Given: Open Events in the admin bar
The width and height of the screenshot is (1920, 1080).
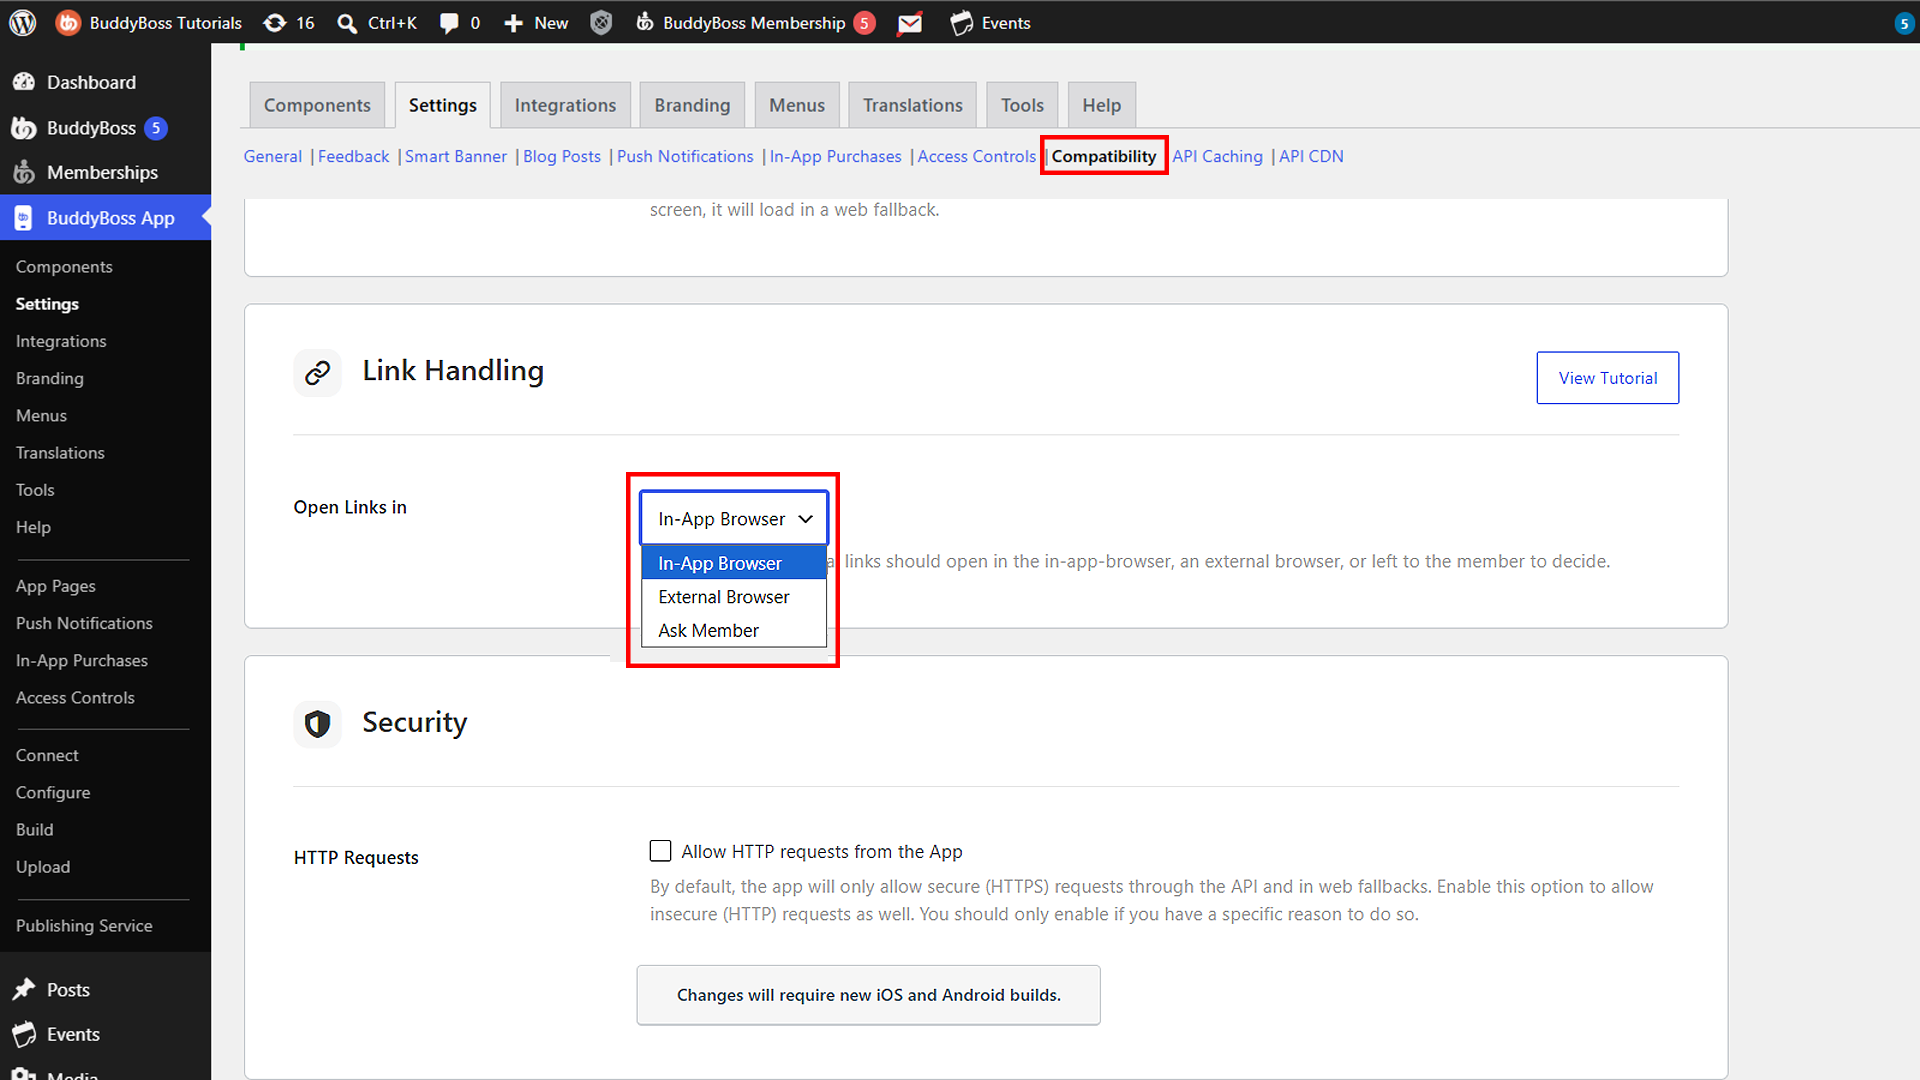Looking at the screenshot, I should (x=990, y=22).
